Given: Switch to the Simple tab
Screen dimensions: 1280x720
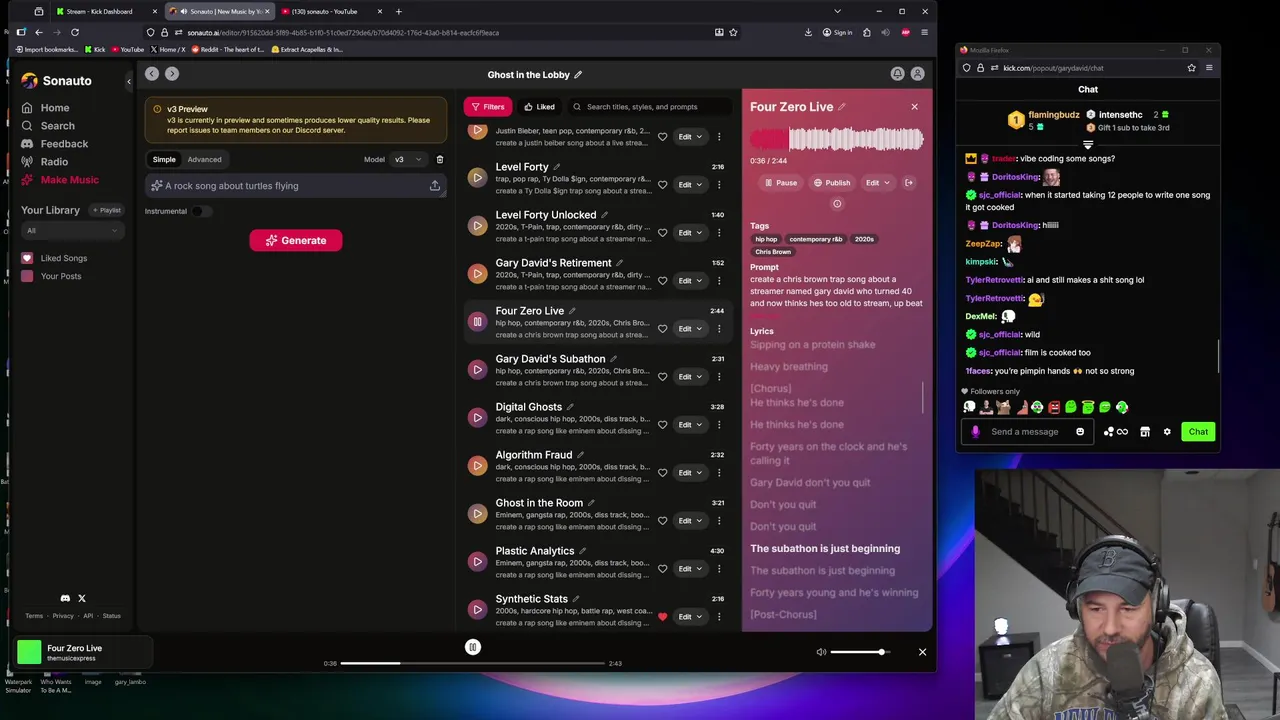Looking at the screenshot, I should [164, 159].
